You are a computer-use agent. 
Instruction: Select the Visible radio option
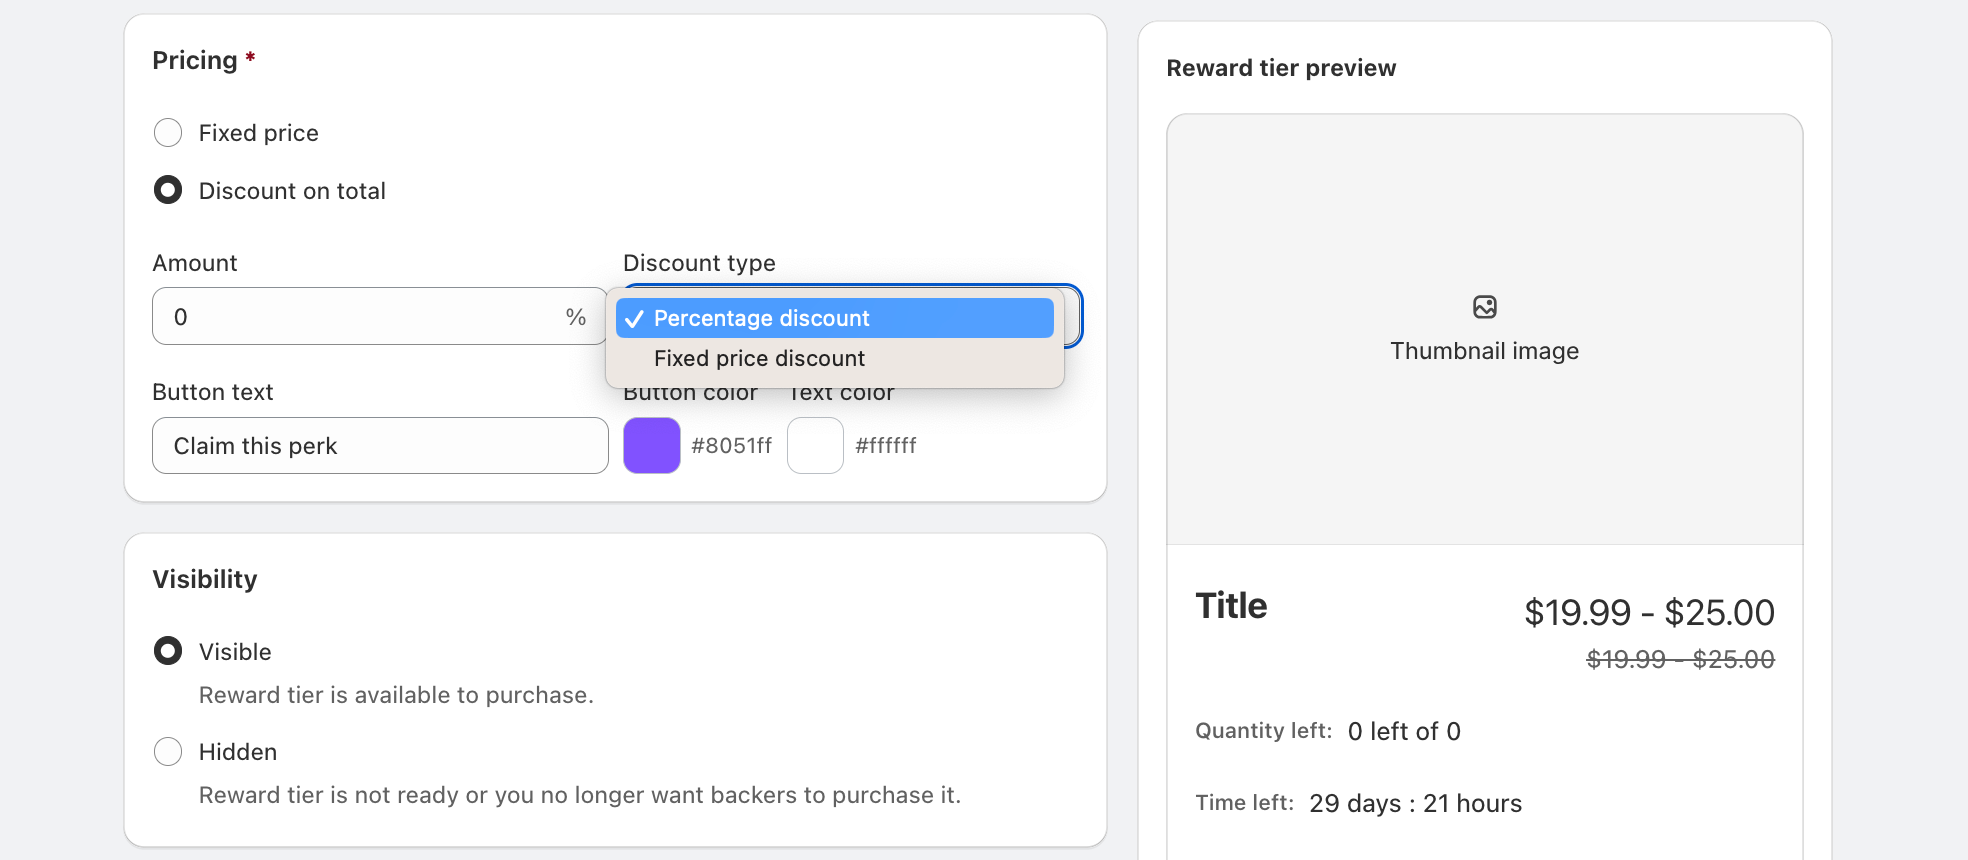coord(168,651)
